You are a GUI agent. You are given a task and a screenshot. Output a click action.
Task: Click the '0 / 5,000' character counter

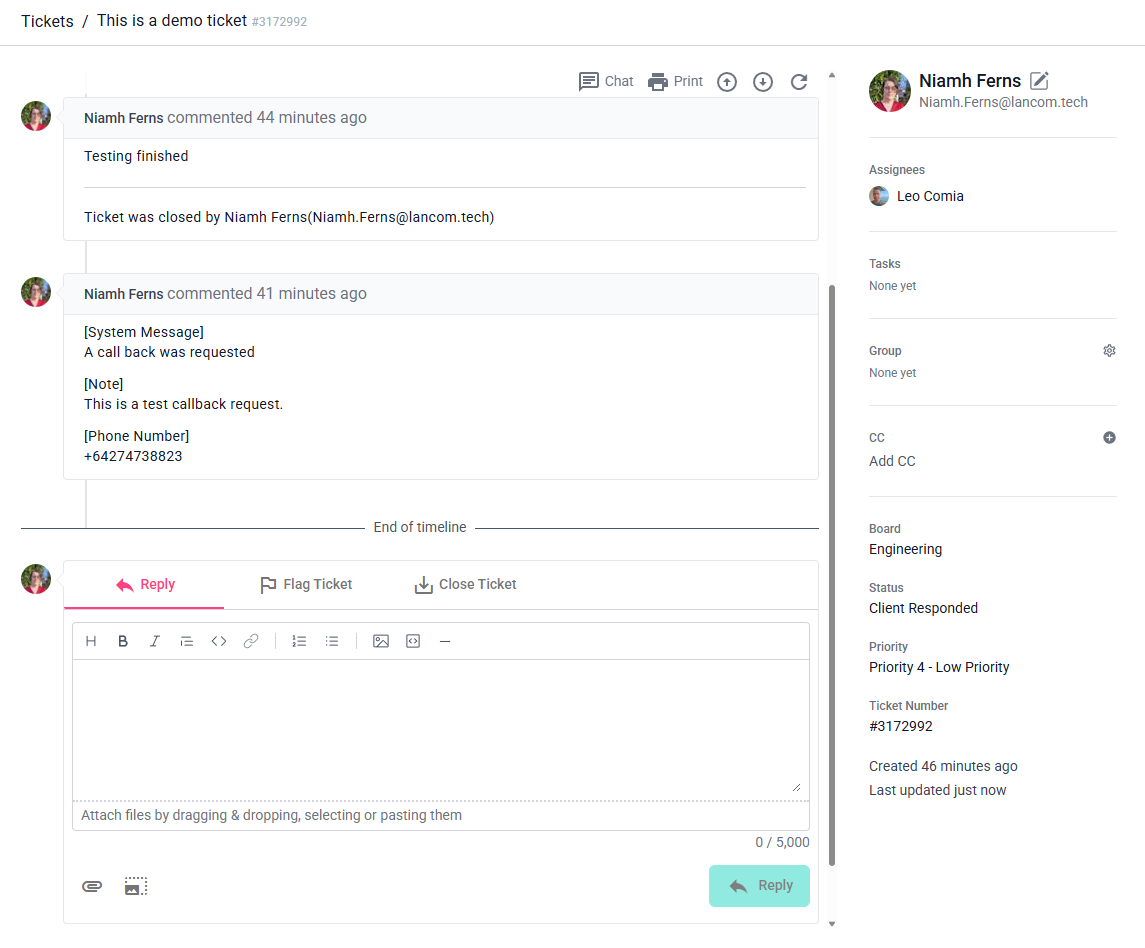782,842
